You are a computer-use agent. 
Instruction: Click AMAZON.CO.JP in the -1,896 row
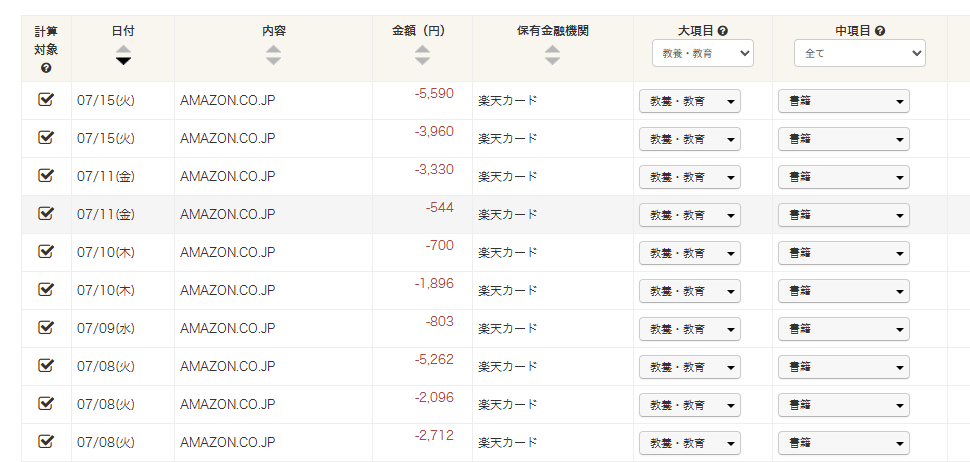tap(228, 290)
